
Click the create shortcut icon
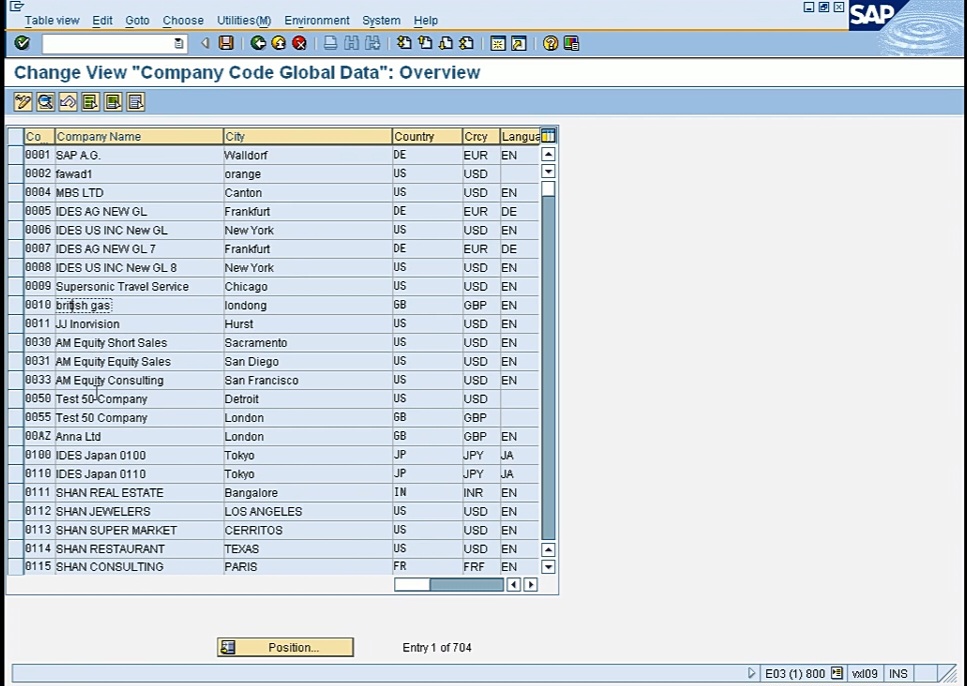(x=519, y=43)
